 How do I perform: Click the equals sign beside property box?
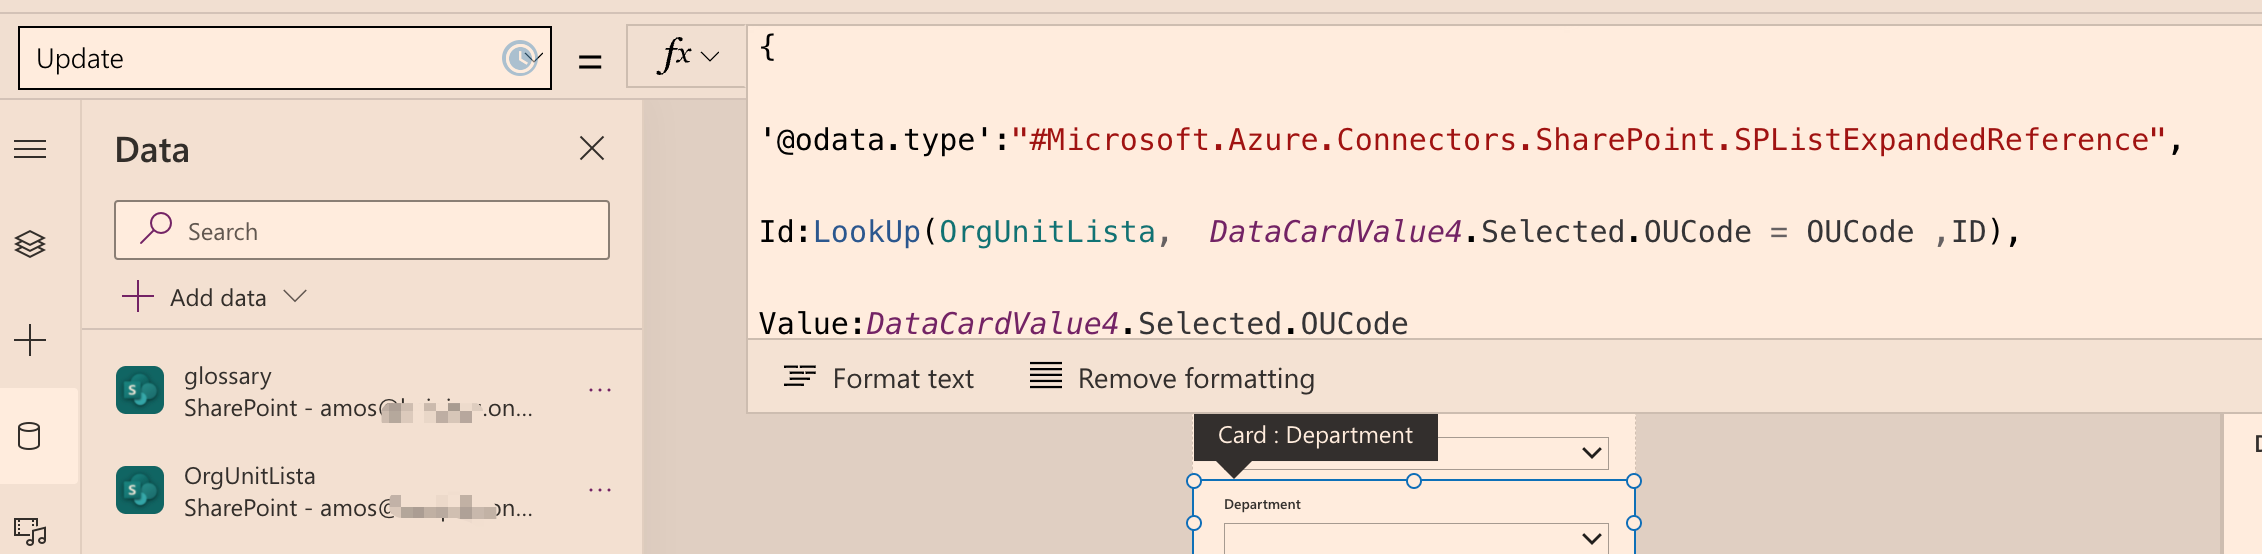590,61
